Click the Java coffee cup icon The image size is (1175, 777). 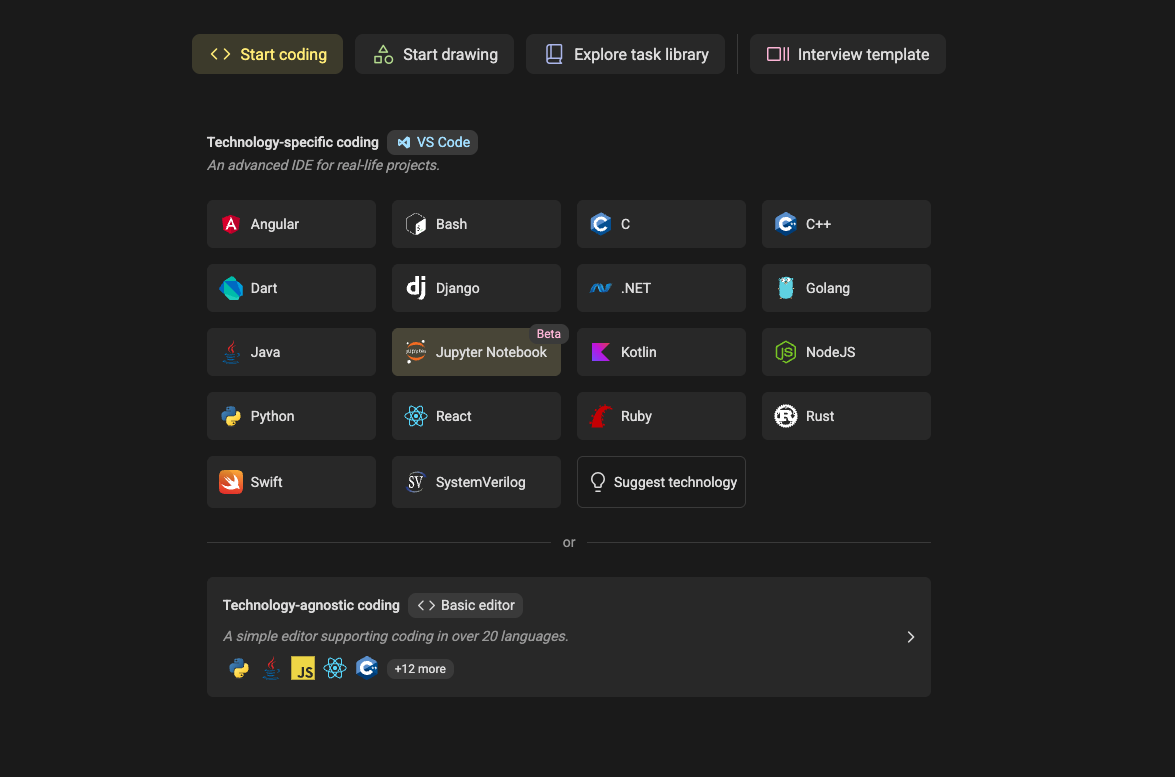(x=231, y=352)
